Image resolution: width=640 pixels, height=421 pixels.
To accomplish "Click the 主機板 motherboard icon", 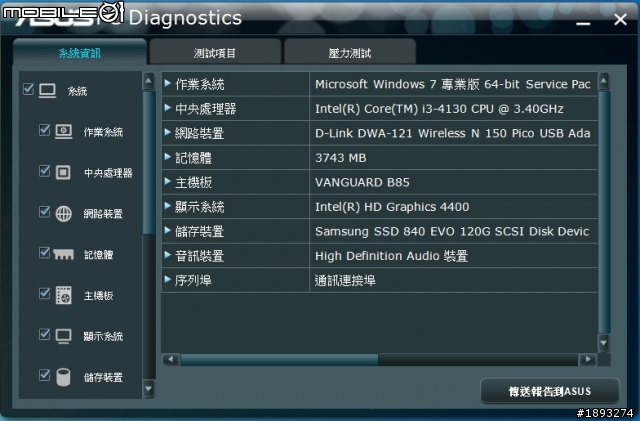I will pos(64,295).
